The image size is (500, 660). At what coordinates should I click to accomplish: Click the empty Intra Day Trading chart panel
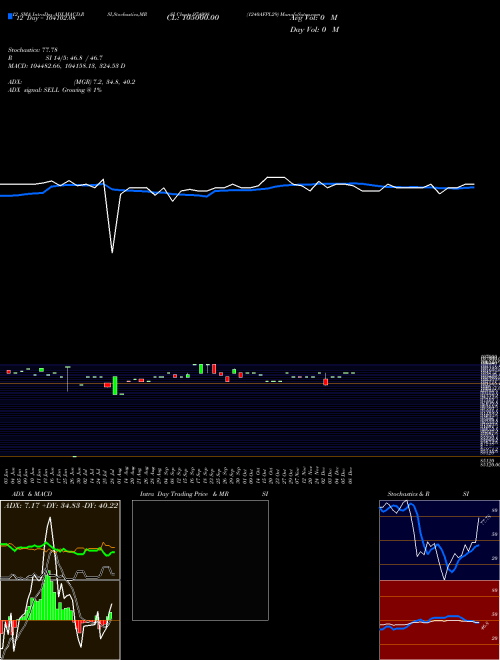(x=200, y=560)
